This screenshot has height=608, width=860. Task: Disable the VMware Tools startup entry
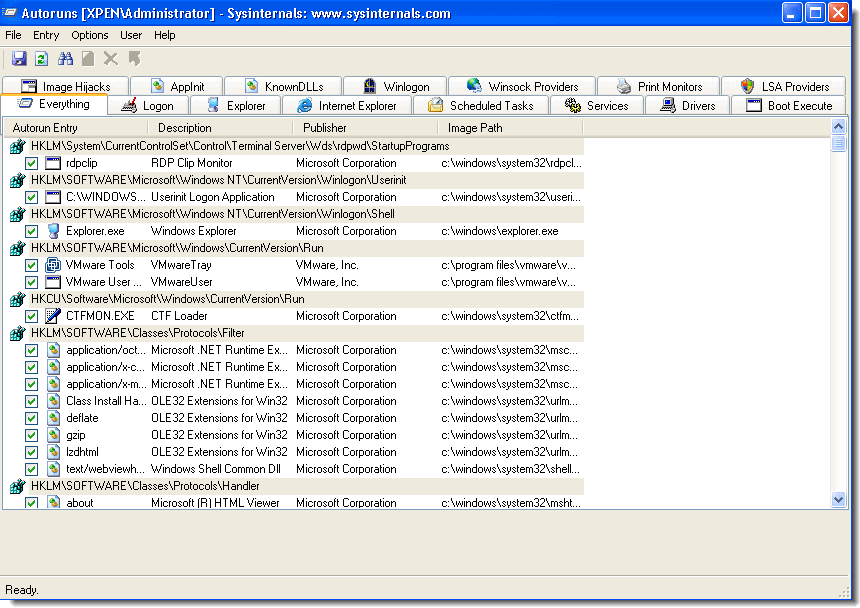click(x=32, y=265)
